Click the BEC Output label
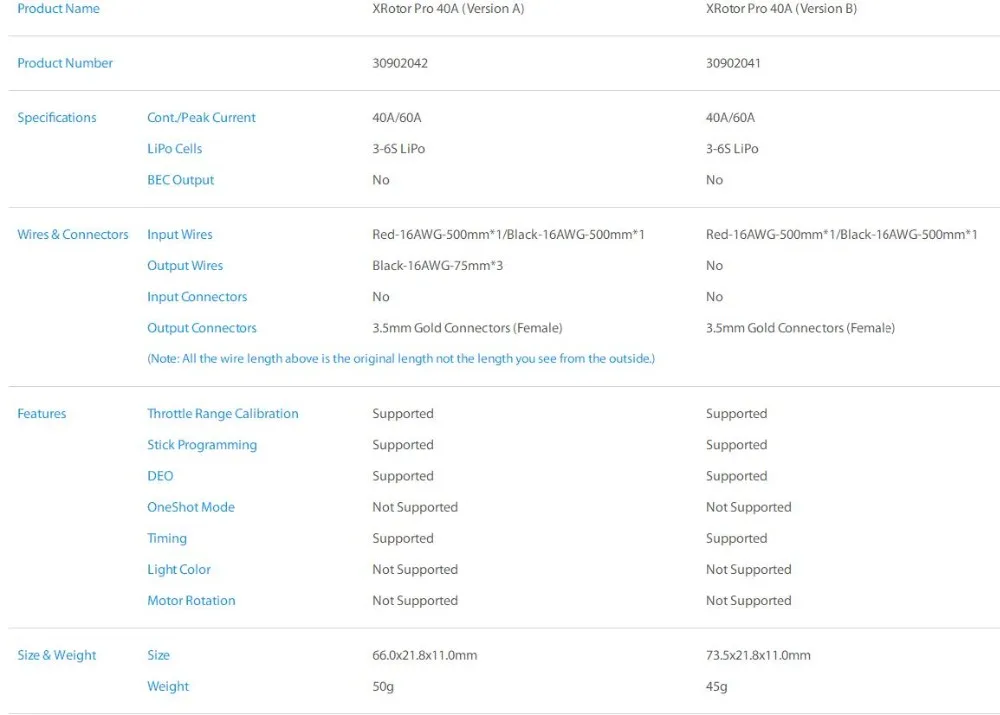 coord(180,180)
